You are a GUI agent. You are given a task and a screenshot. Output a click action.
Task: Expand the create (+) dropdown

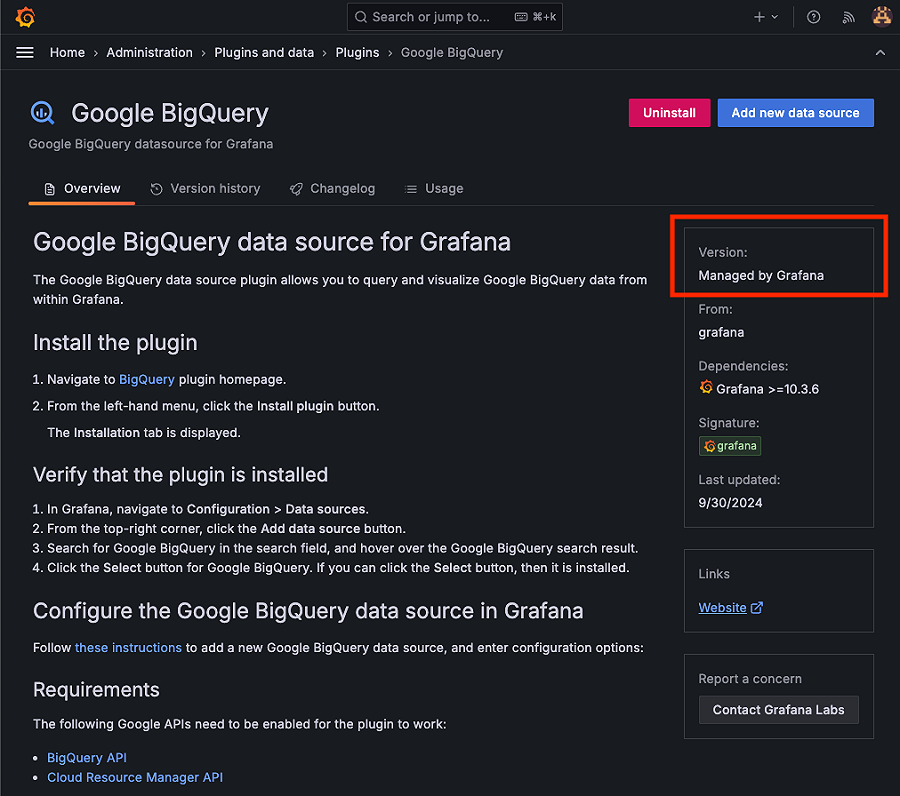click(x=765, y=16)
